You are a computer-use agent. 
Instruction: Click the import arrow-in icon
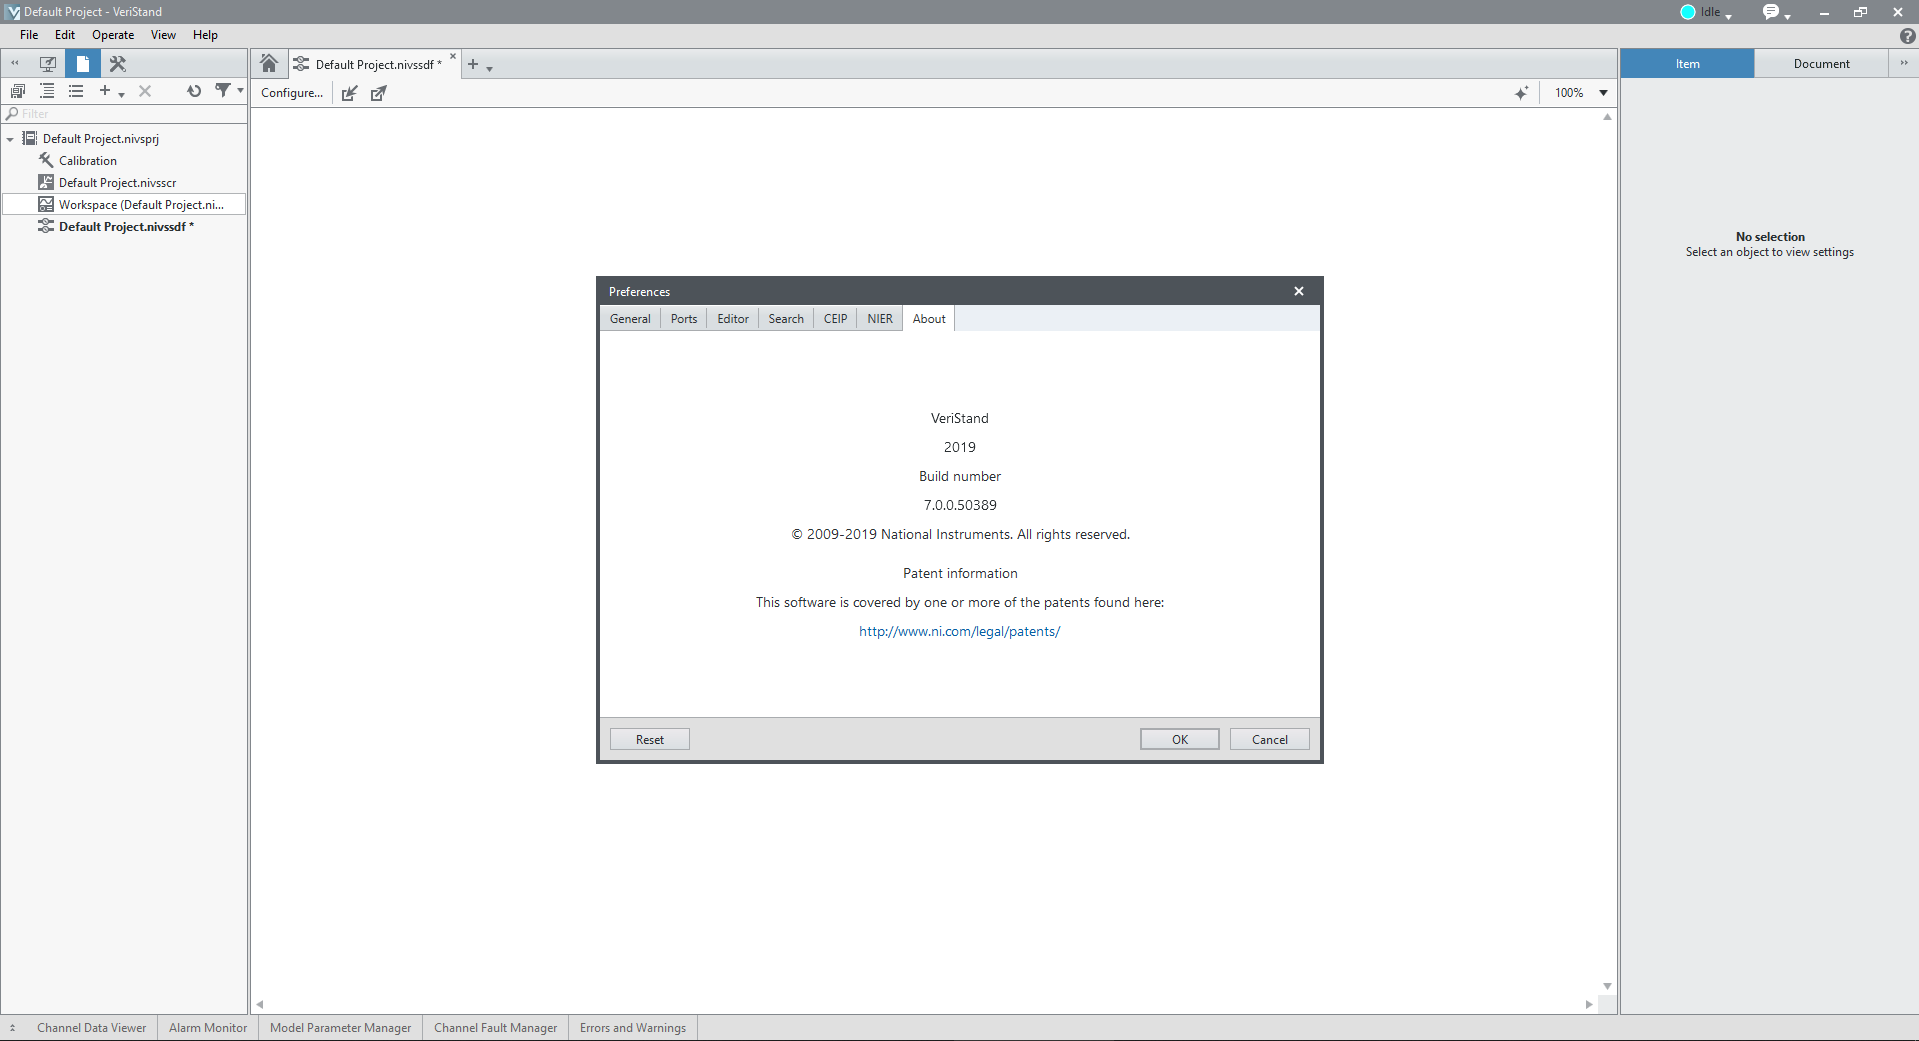[x=349, y=93]
